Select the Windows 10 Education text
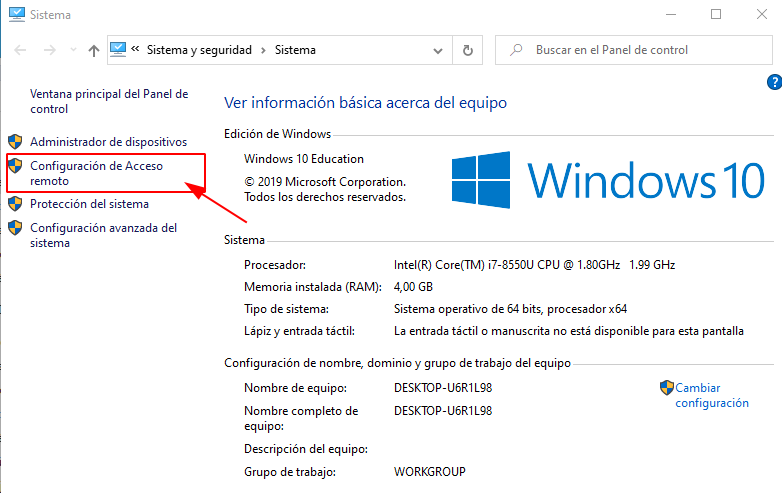 (304, 159)
